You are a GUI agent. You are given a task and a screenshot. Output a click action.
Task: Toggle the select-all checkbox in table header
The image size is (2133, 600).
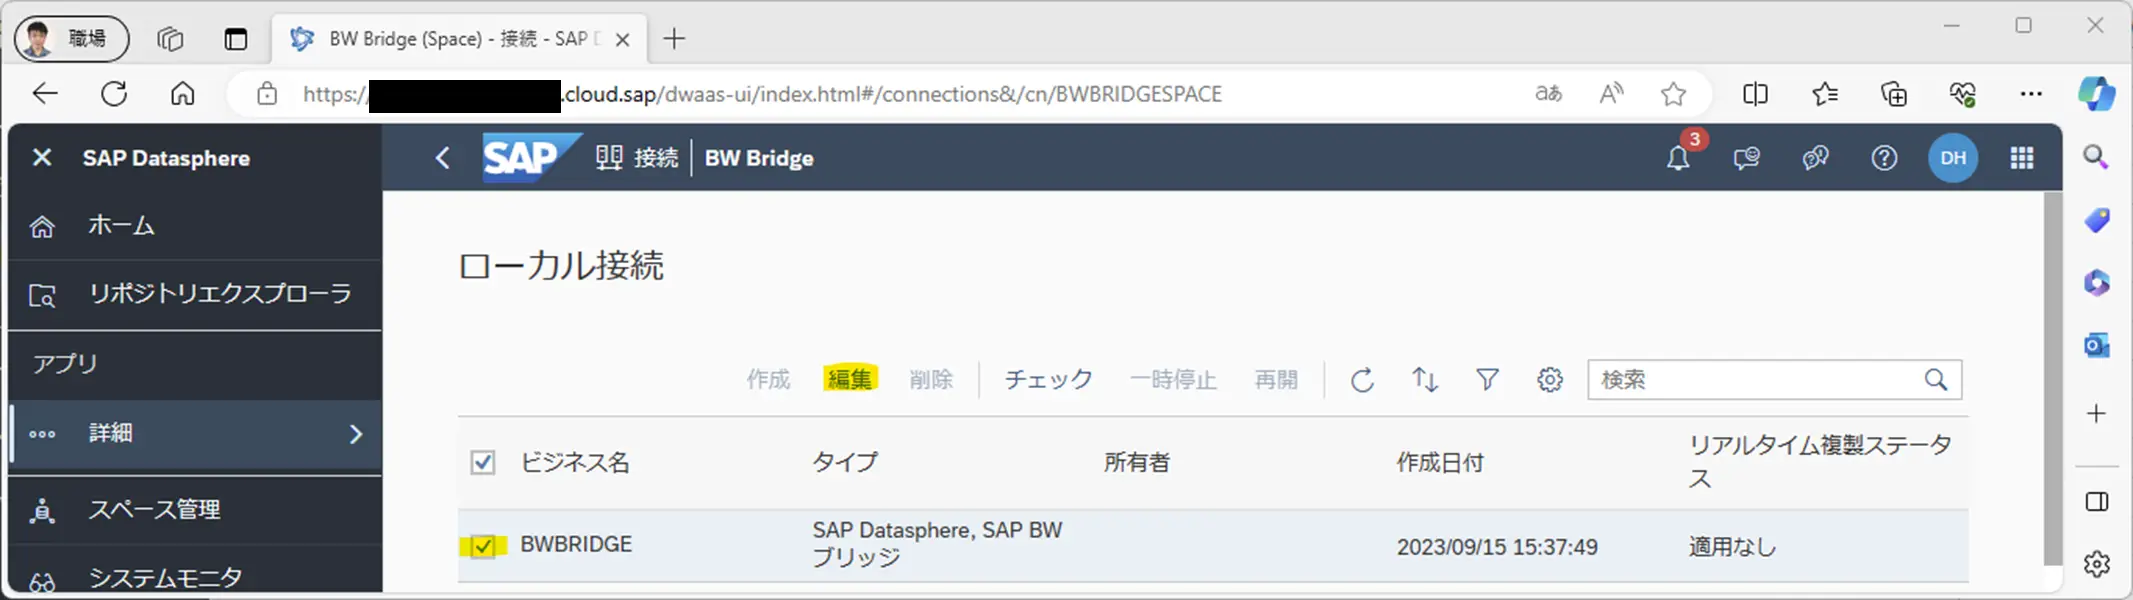point(483,462)
